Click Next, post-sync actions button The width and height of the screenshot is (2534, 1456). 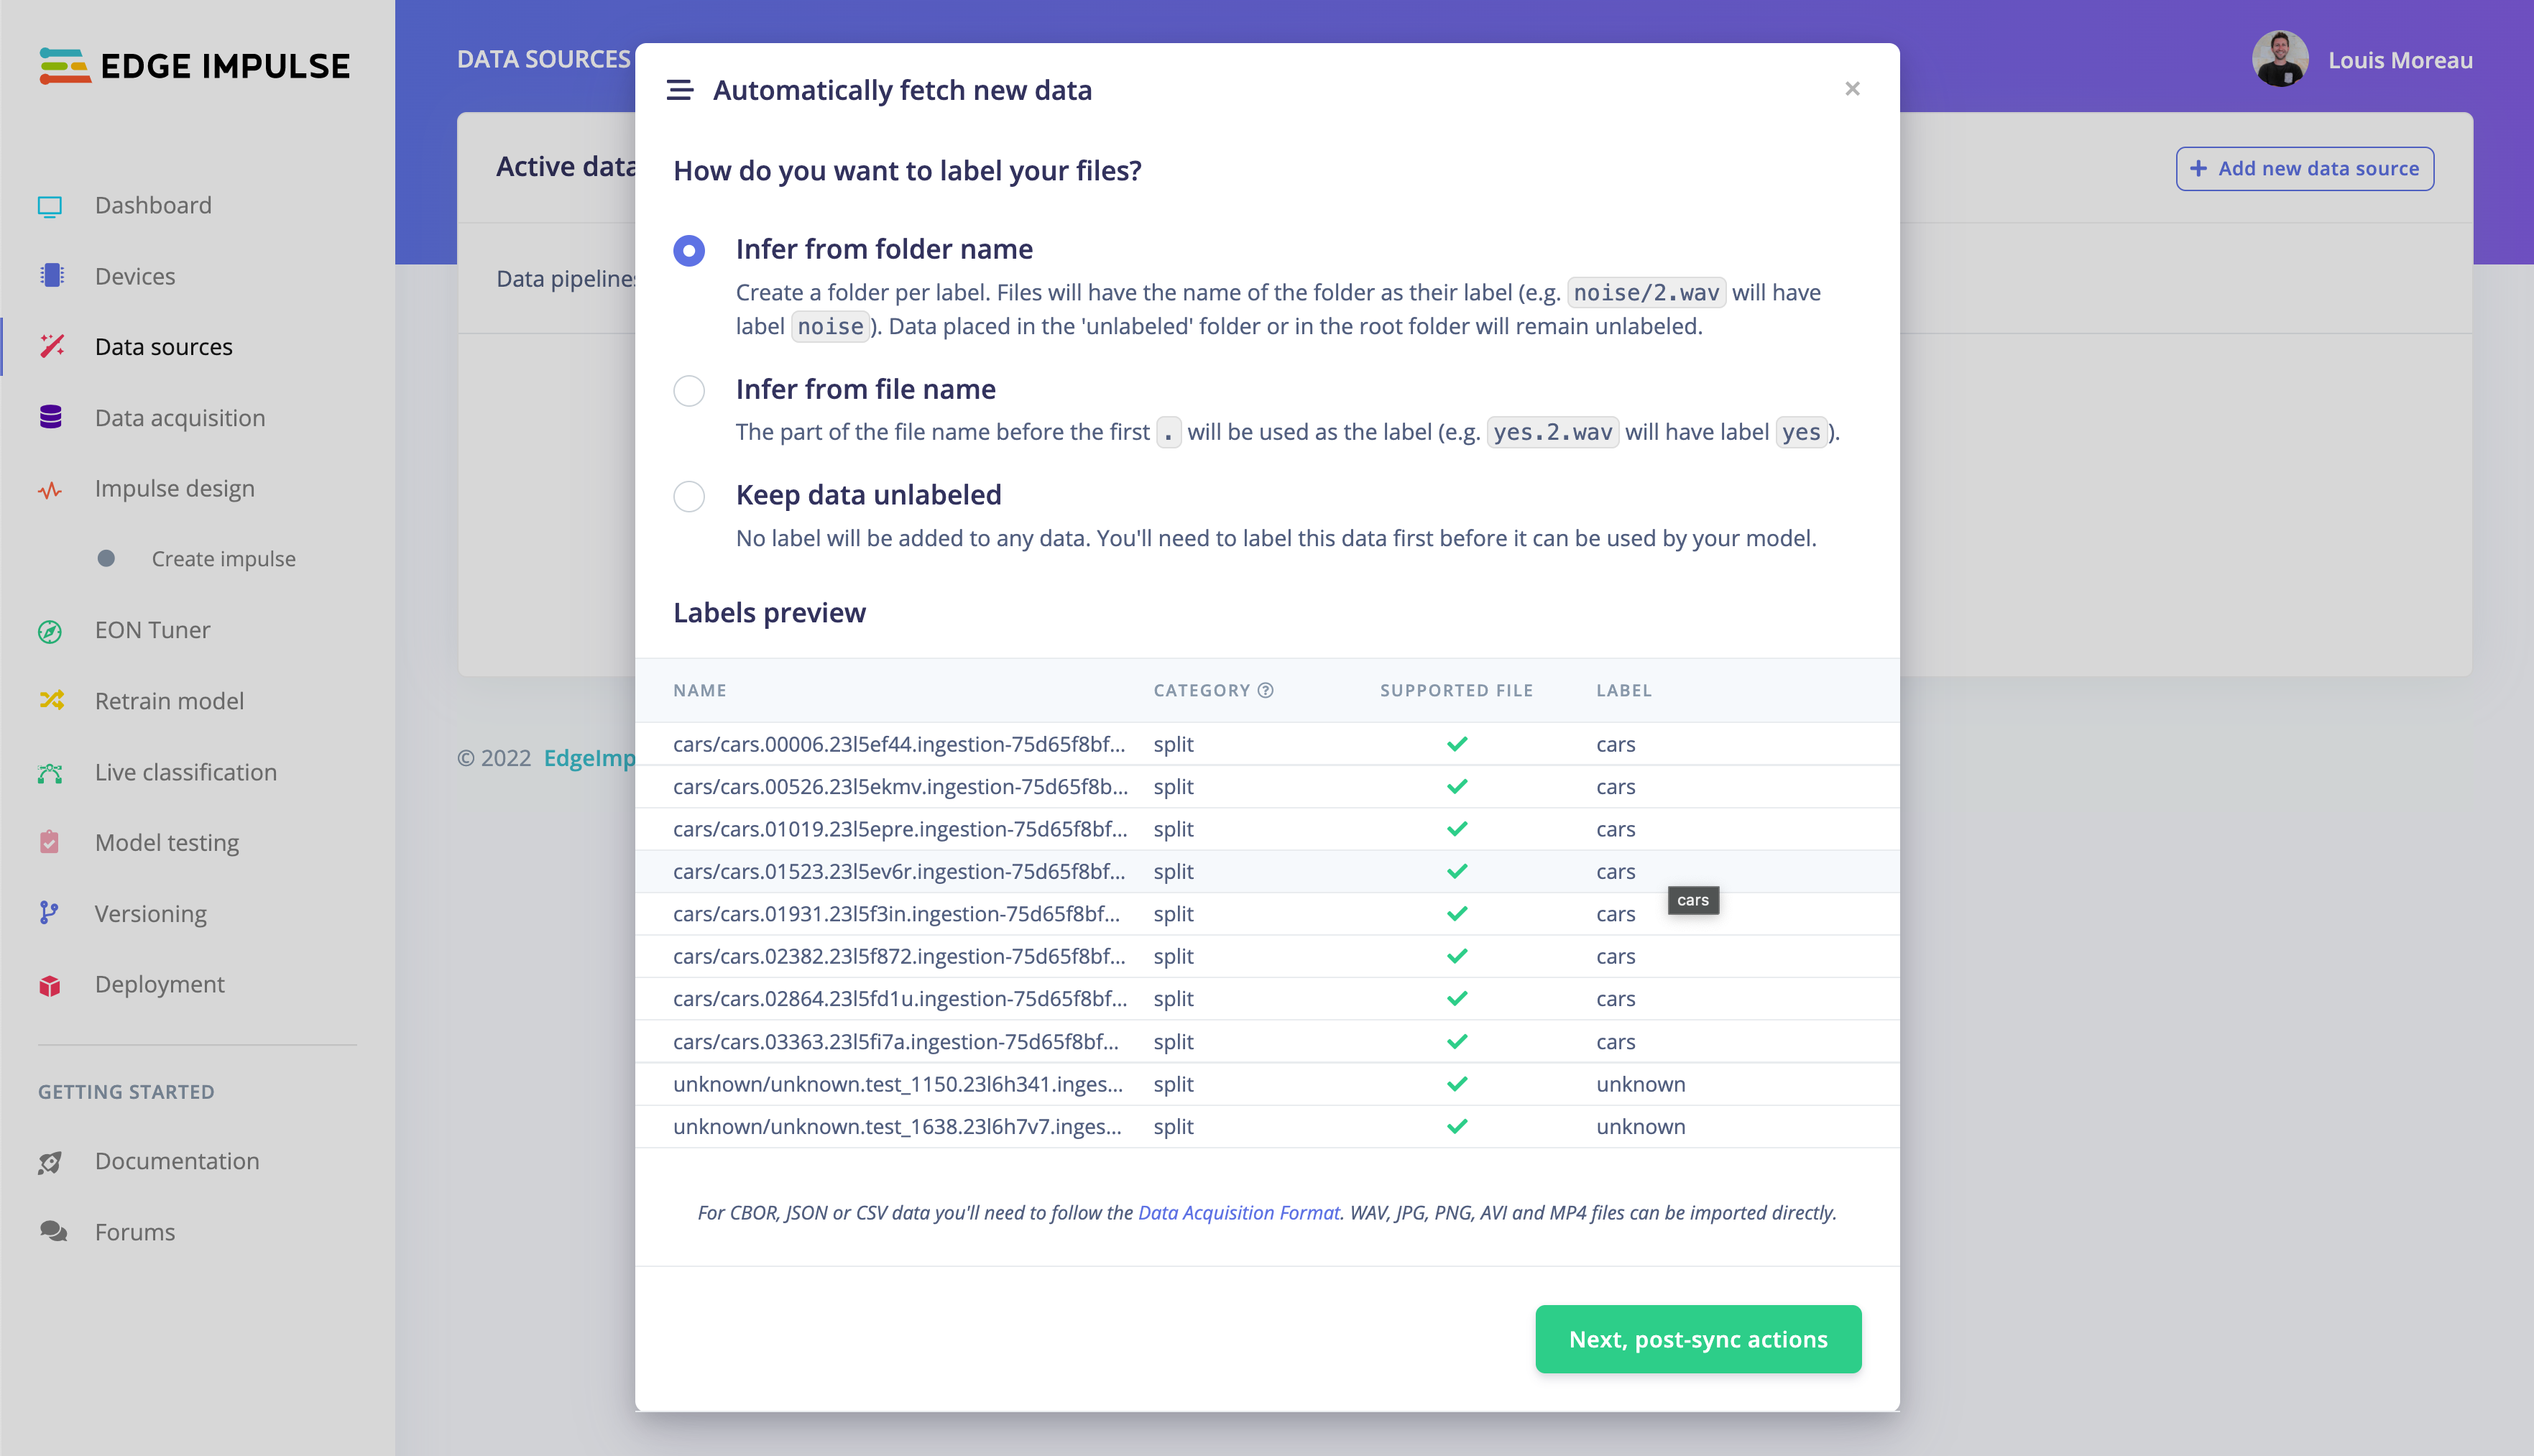(1698, 1339)
